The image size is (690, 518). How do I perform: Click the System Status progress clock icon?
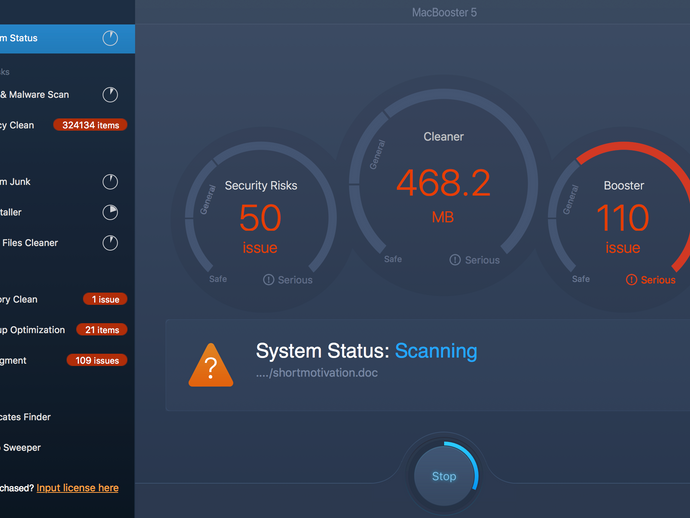pos(110,38)
